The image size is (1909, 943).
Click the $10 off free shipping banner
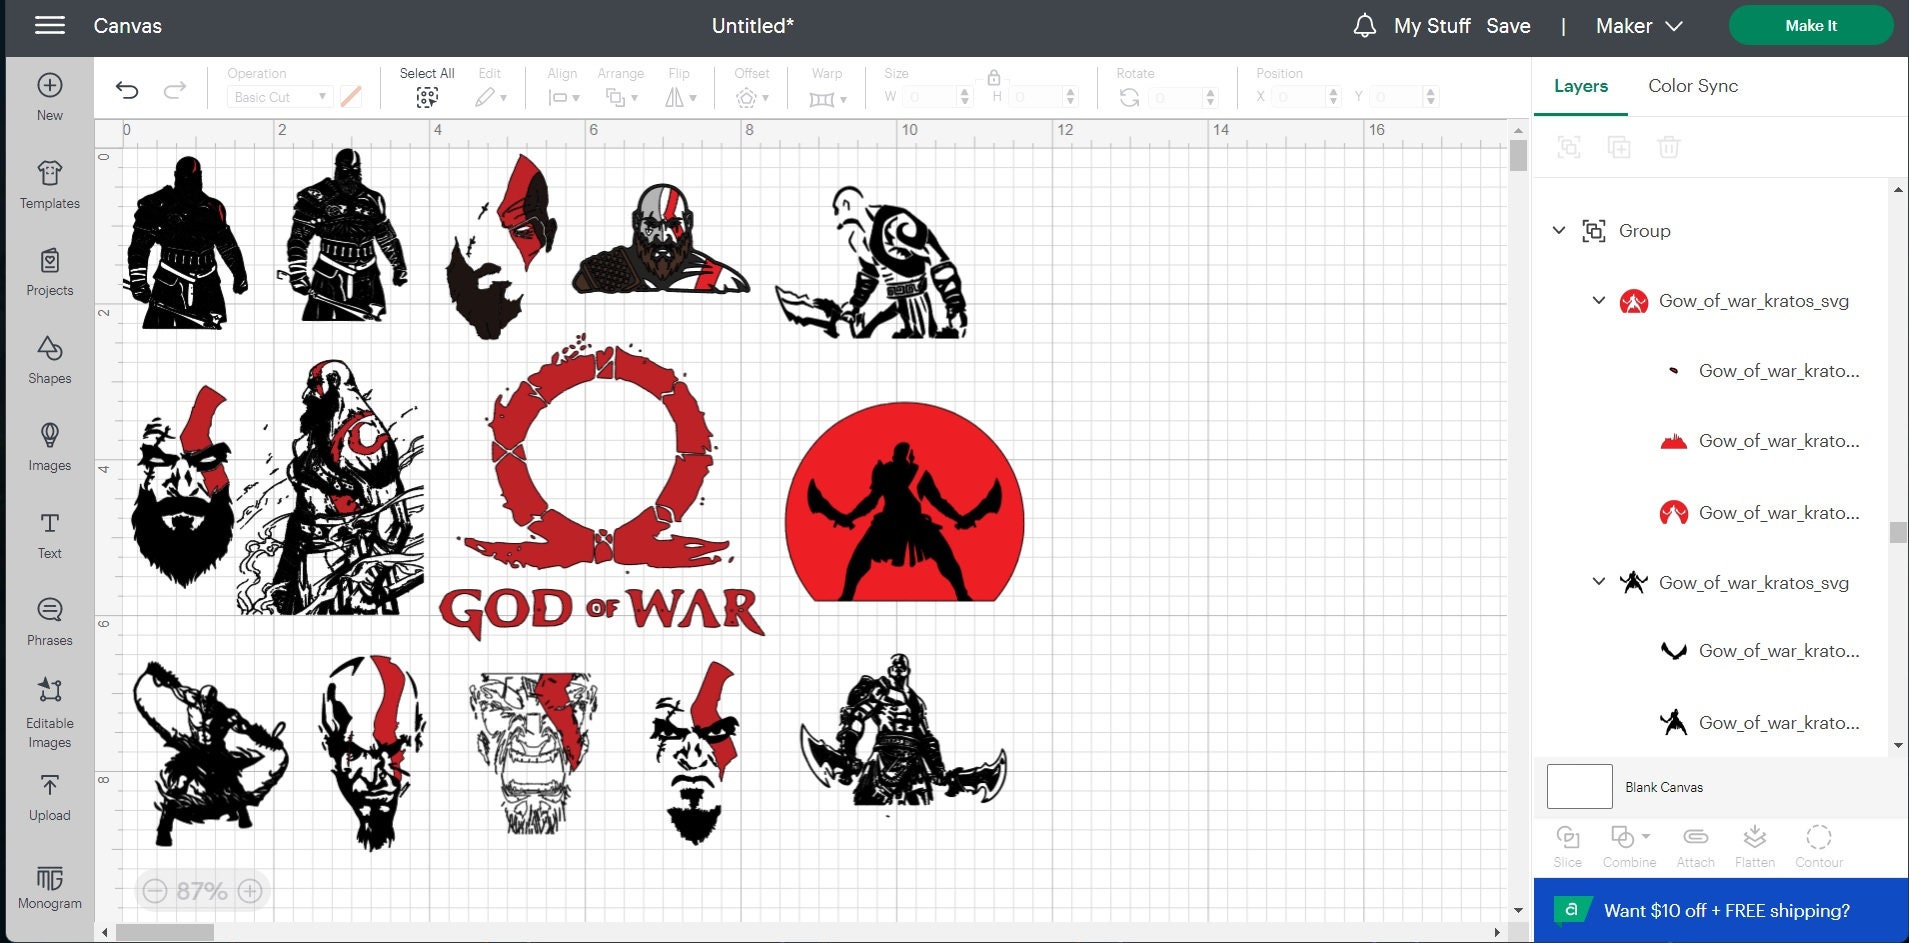pos(1721,910)
